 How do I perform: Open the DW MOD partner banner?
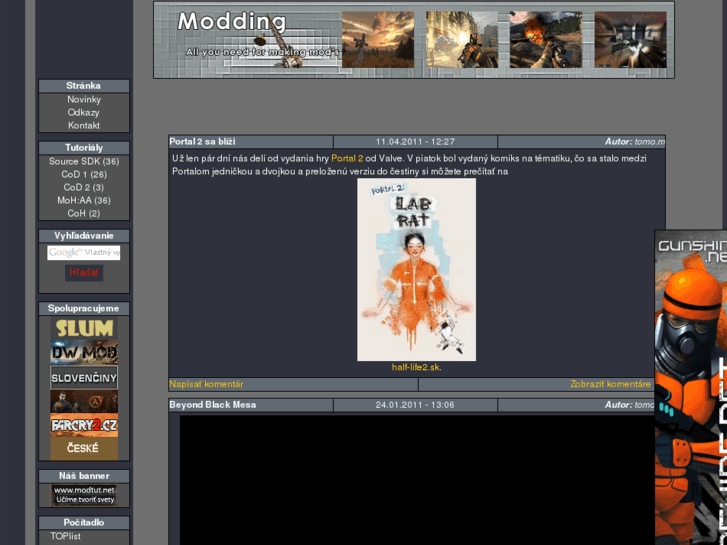pos(84,353)
